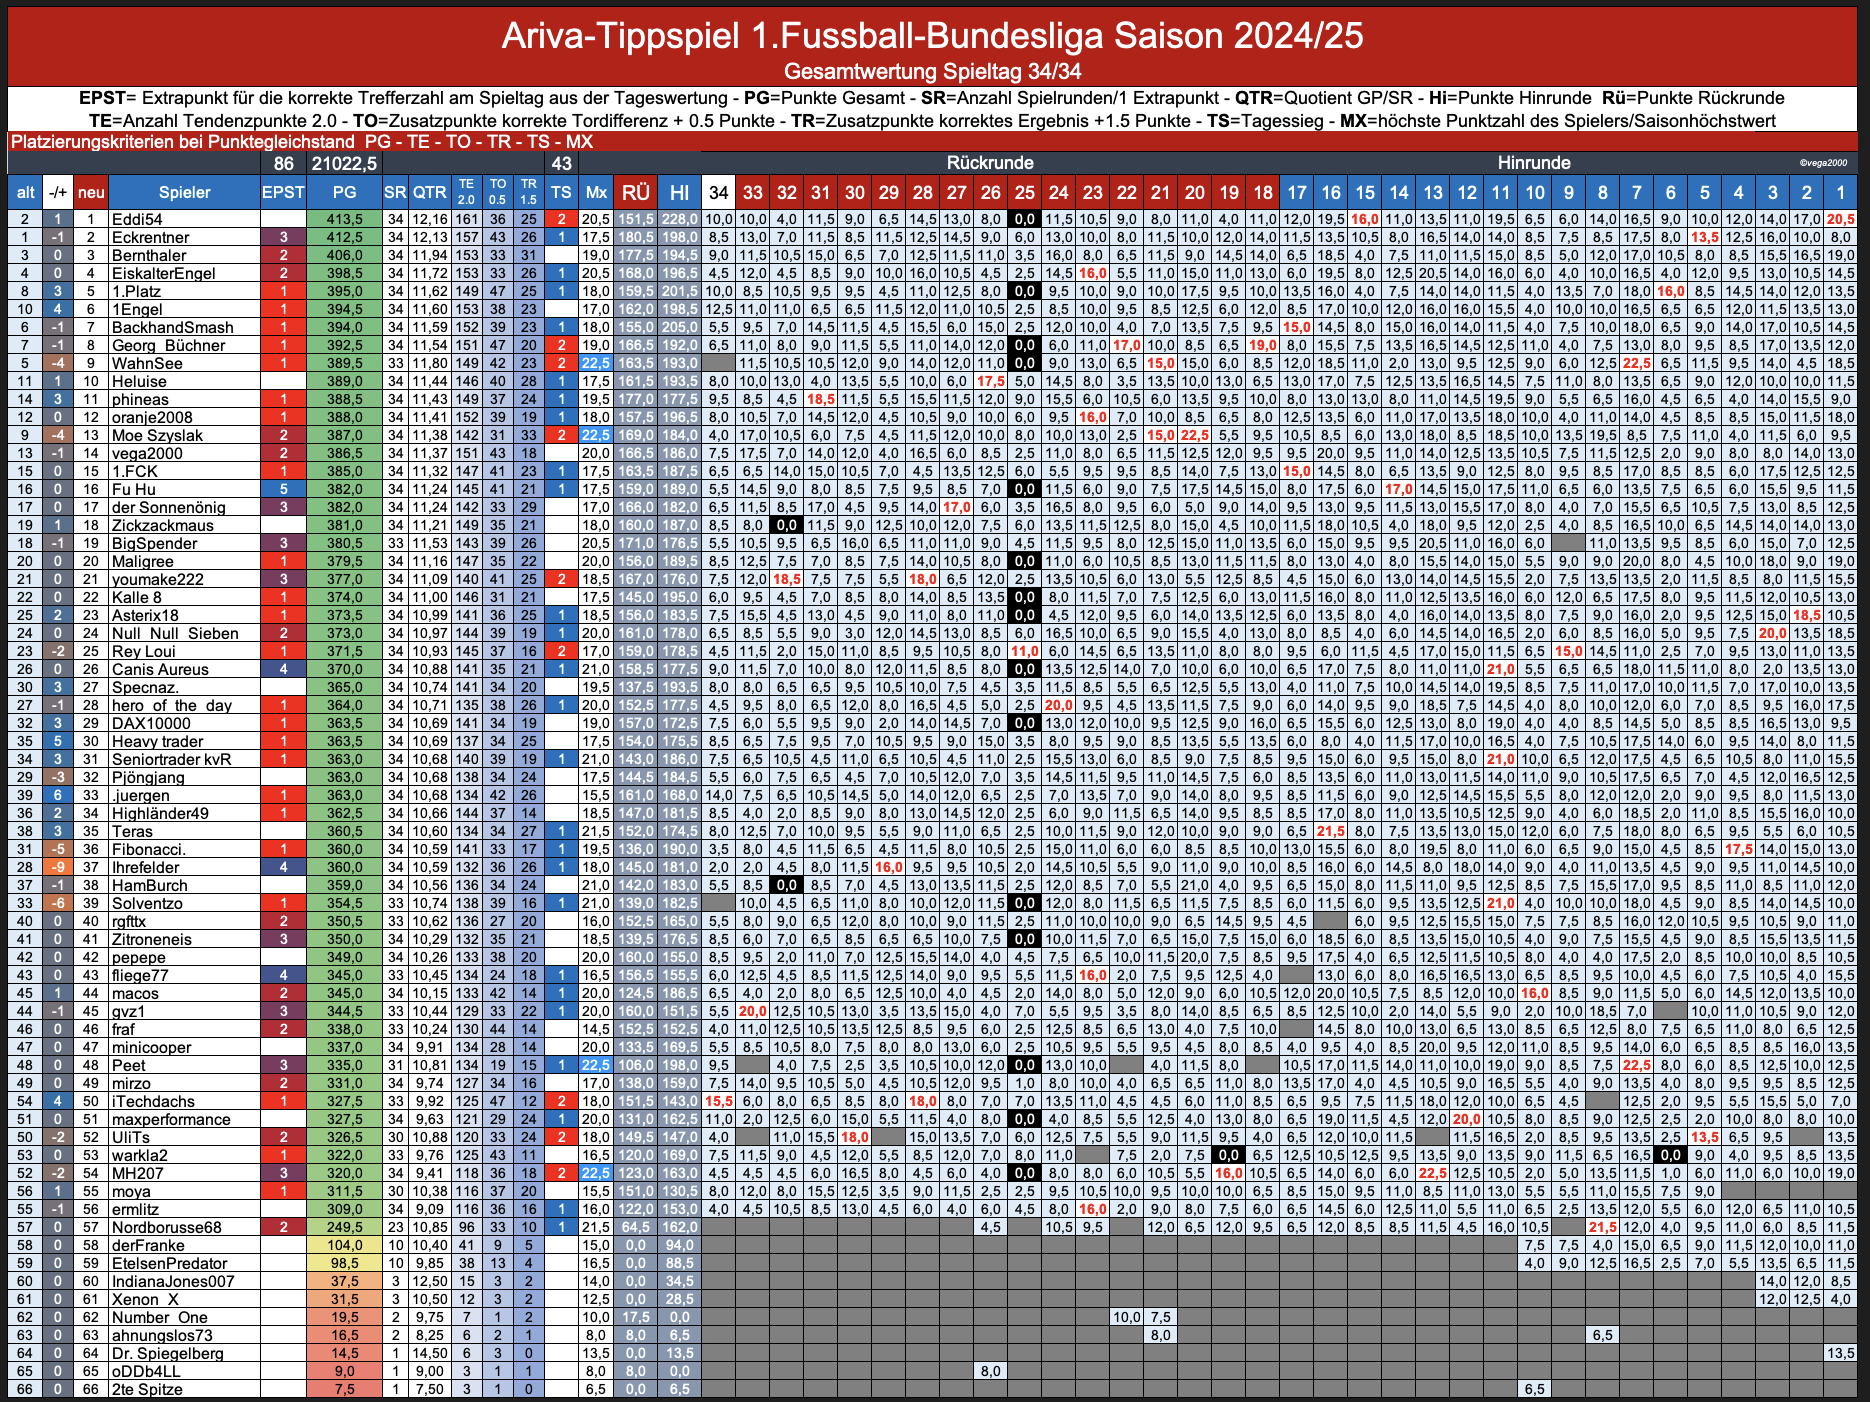Select player name 'Seniortrader kvR'

click(x=171, y=759)
